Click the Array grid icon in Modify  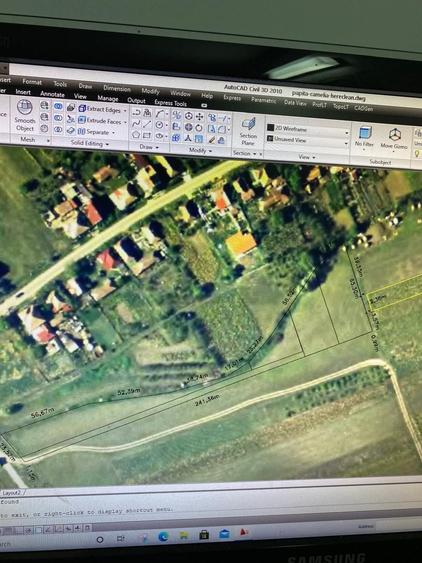click(176, 138)
